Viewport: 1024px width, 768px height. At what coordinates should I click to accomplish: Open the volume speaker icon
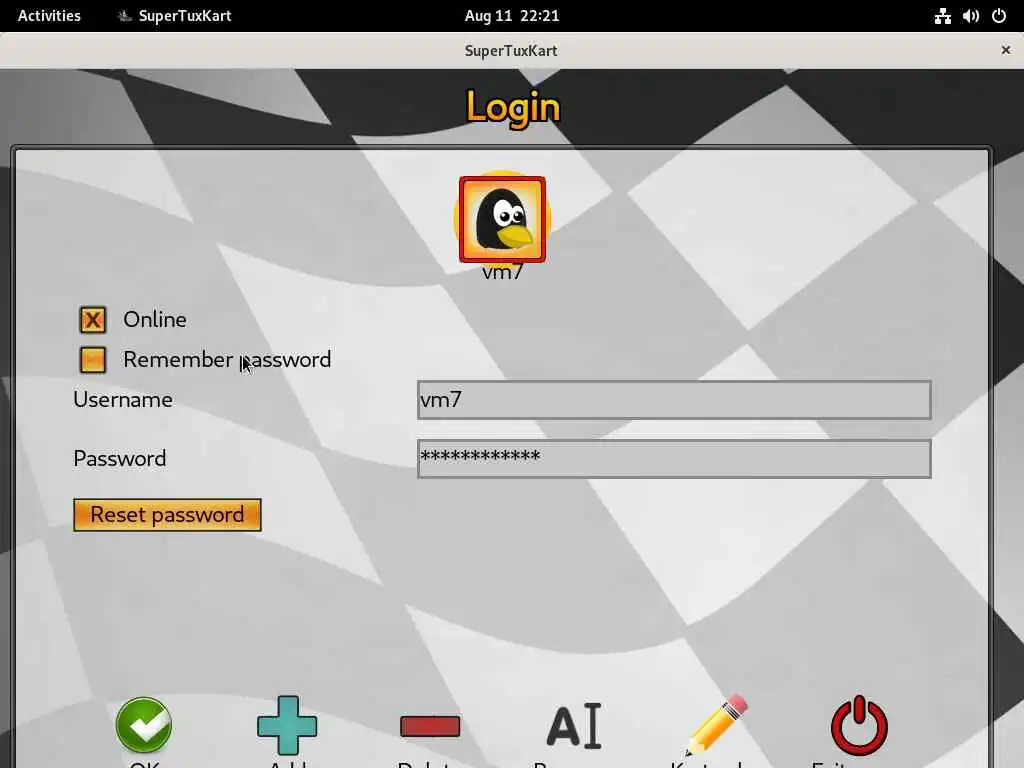(x=970, y=16)
